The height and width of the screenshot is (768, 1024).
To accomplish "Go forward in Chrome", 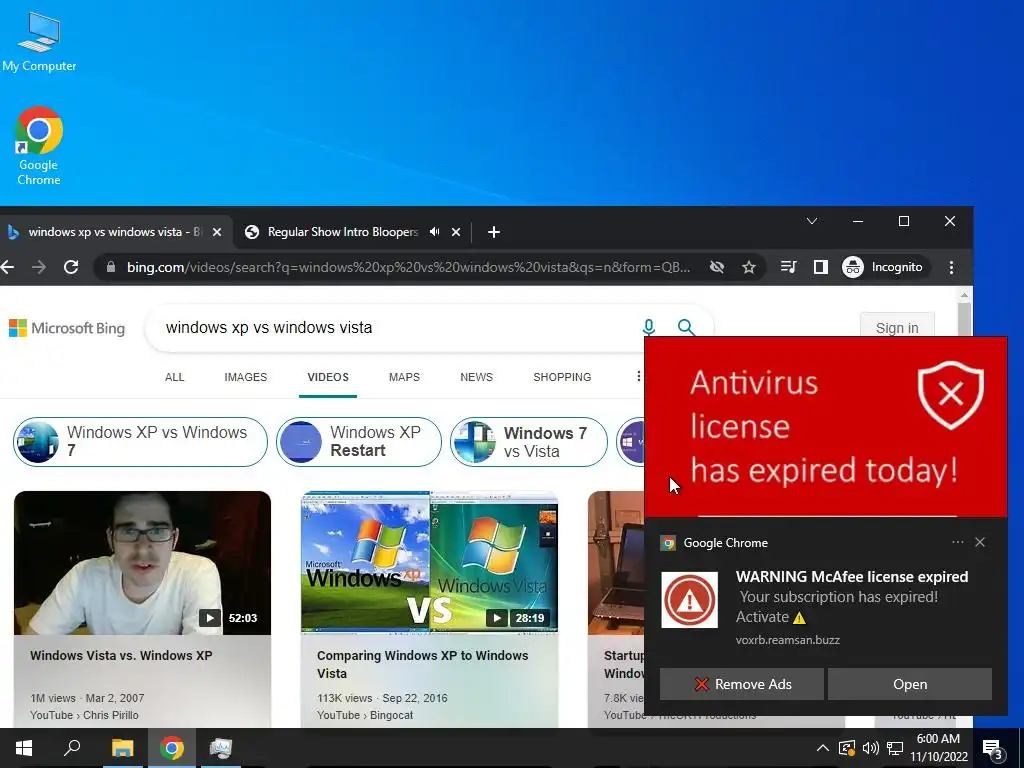I will (39, 267).
